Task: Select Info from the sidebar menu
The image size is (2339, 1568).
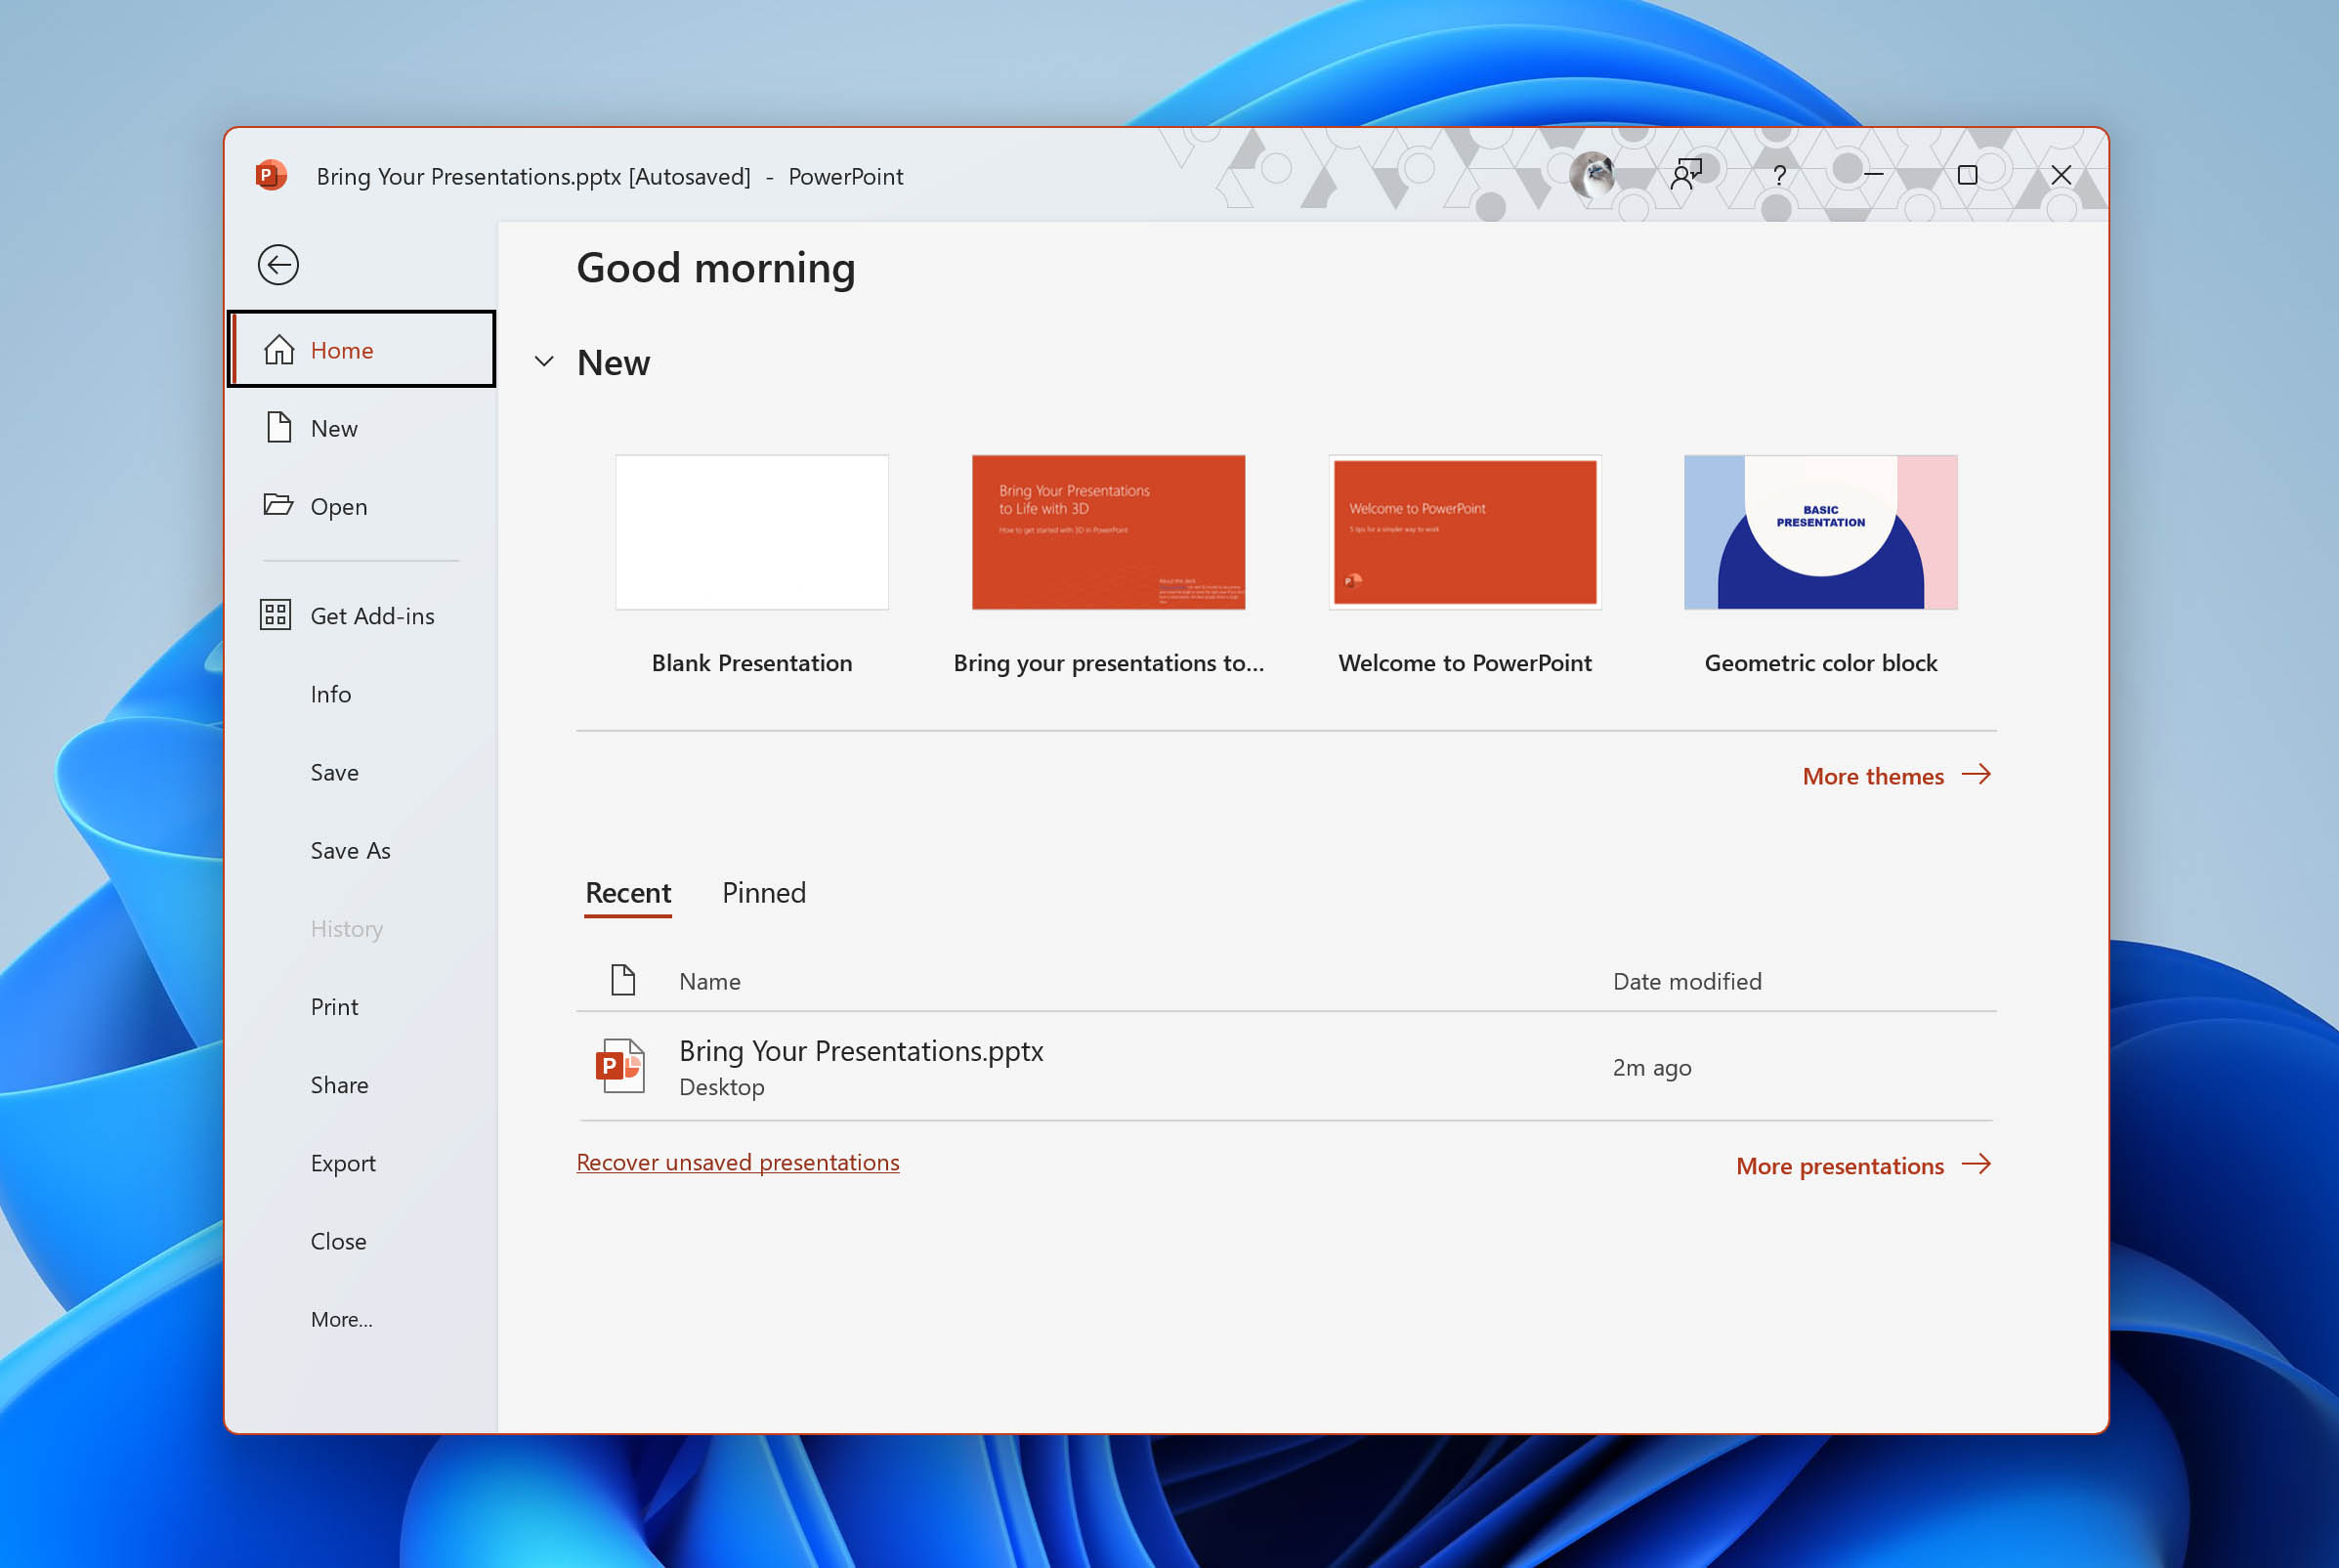Action: [330, 693]
